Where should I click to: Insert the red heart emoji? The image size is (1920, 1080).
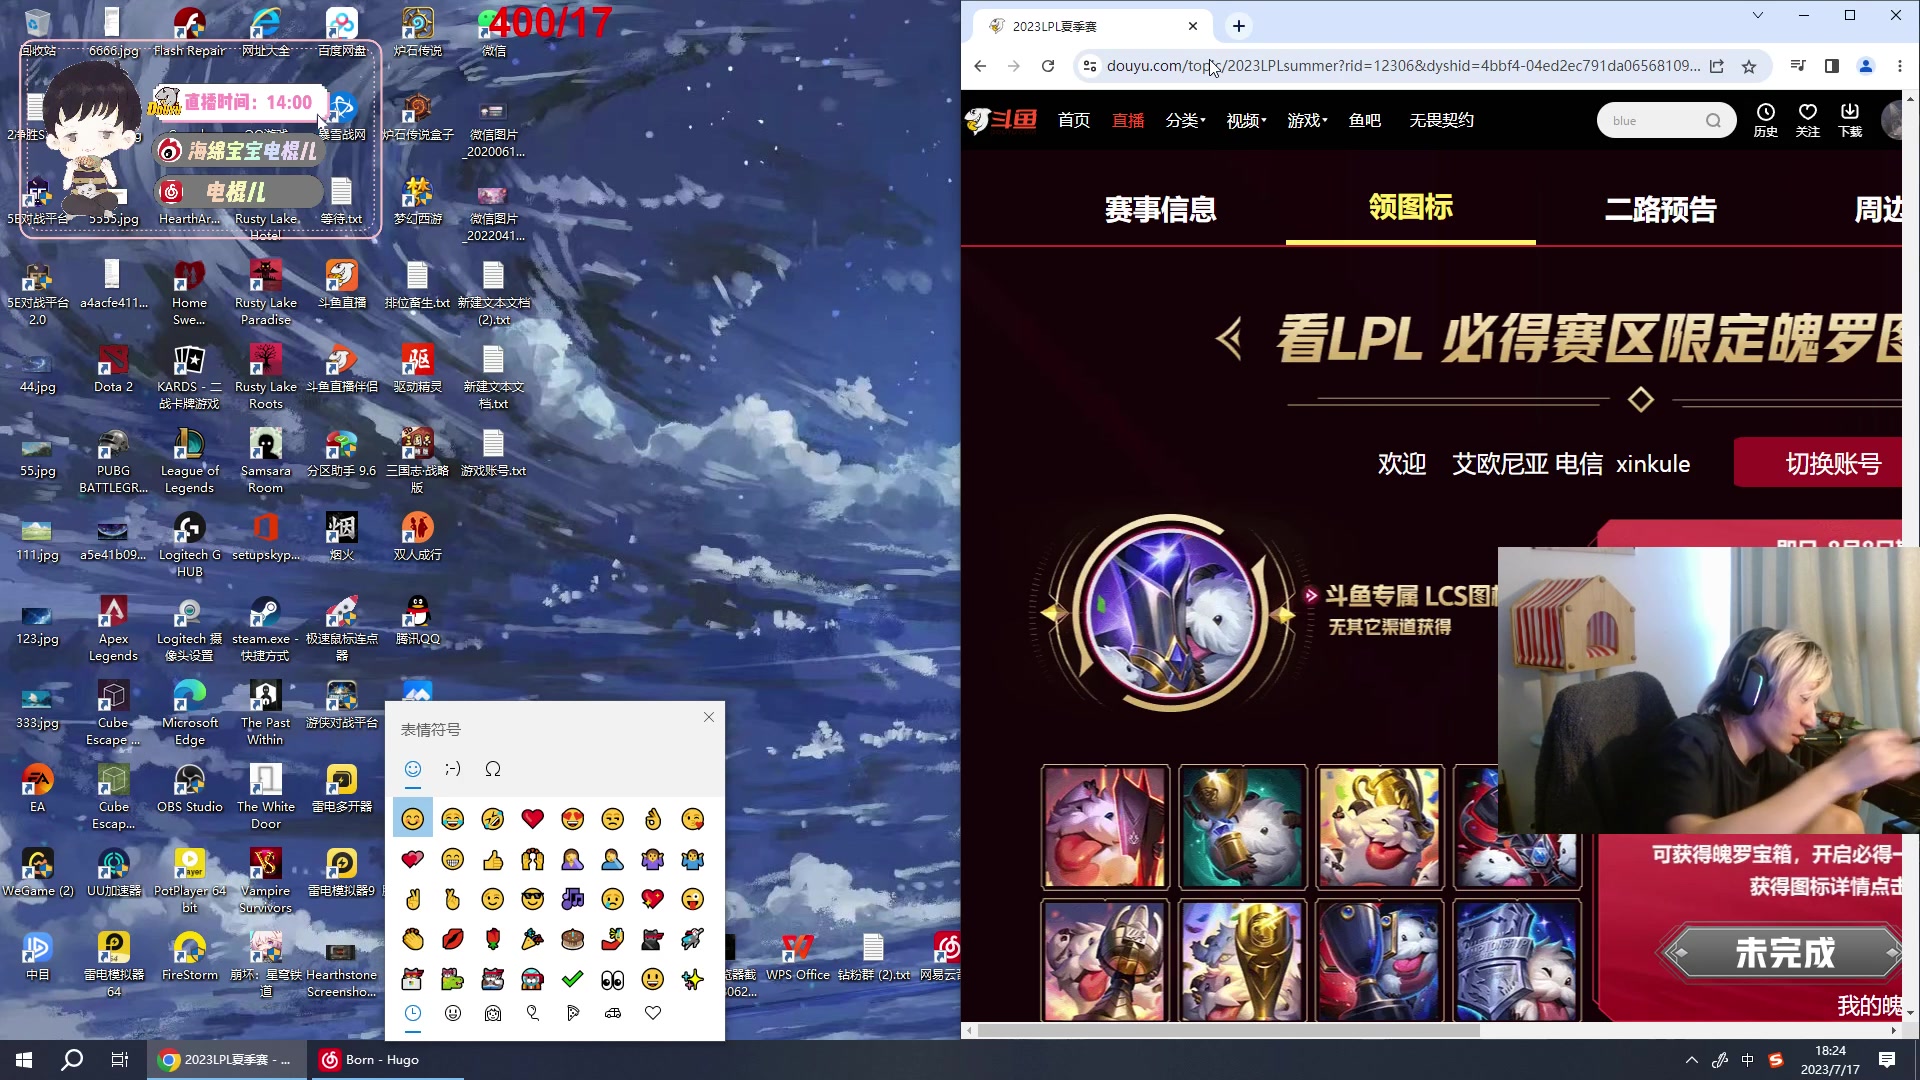[x=532, y=819]
